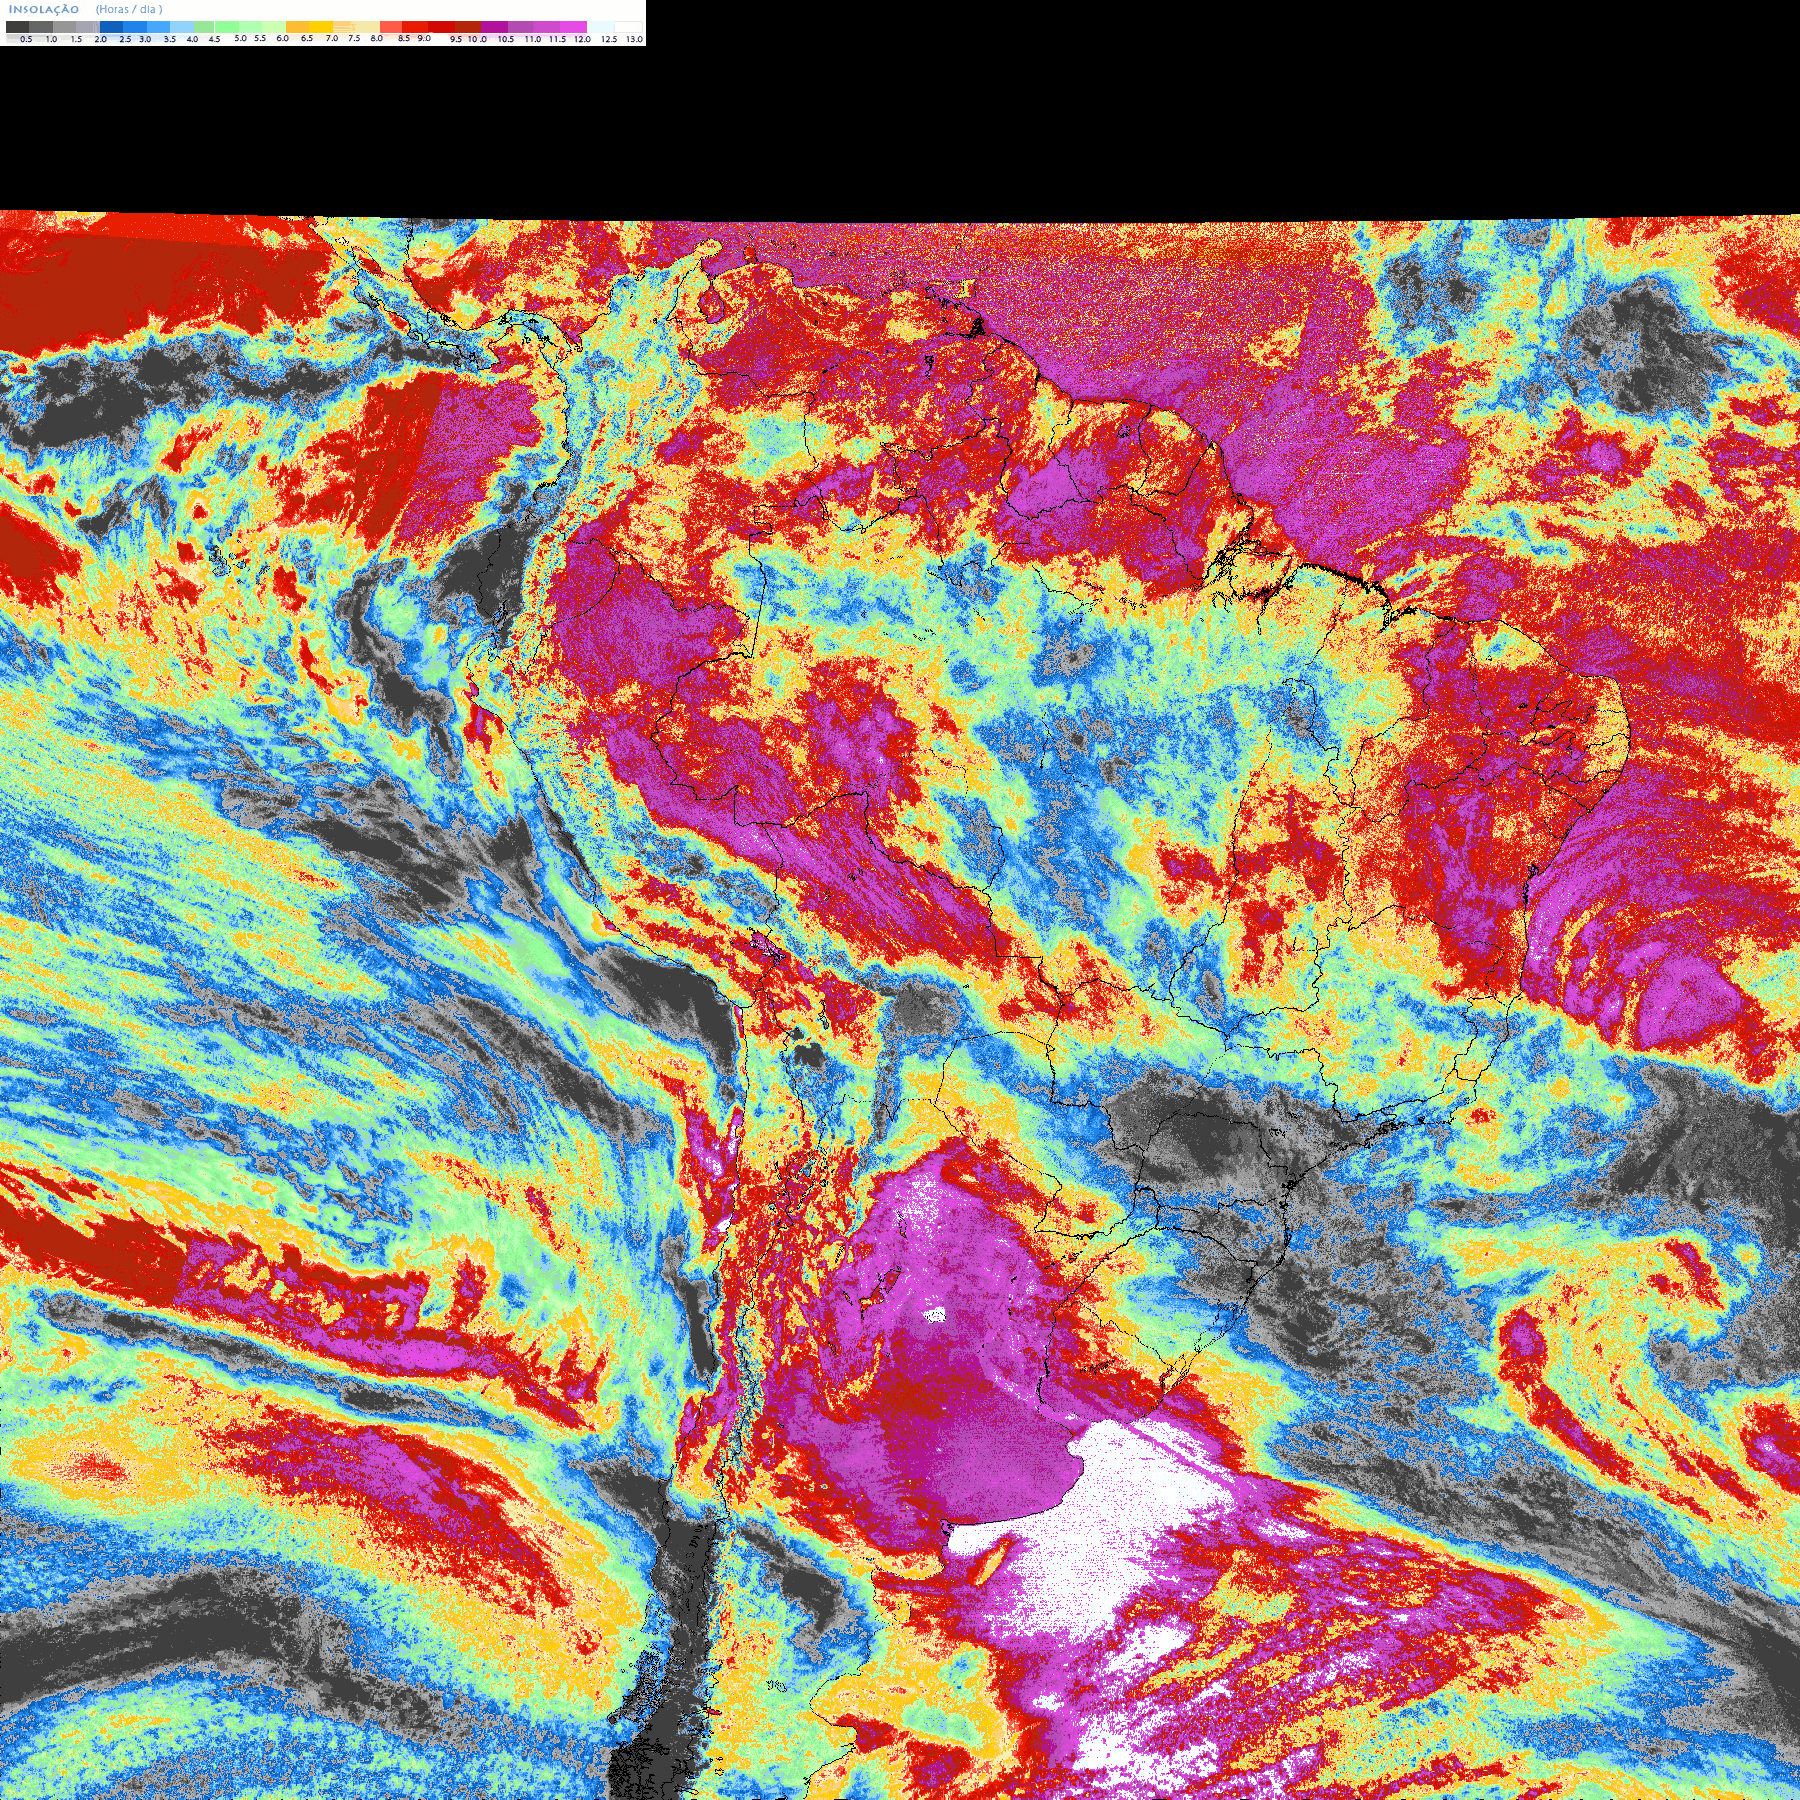Click the 0.5 legend value
Viewport: 1800px width, 1800px height.
click(x=26, y=39)
